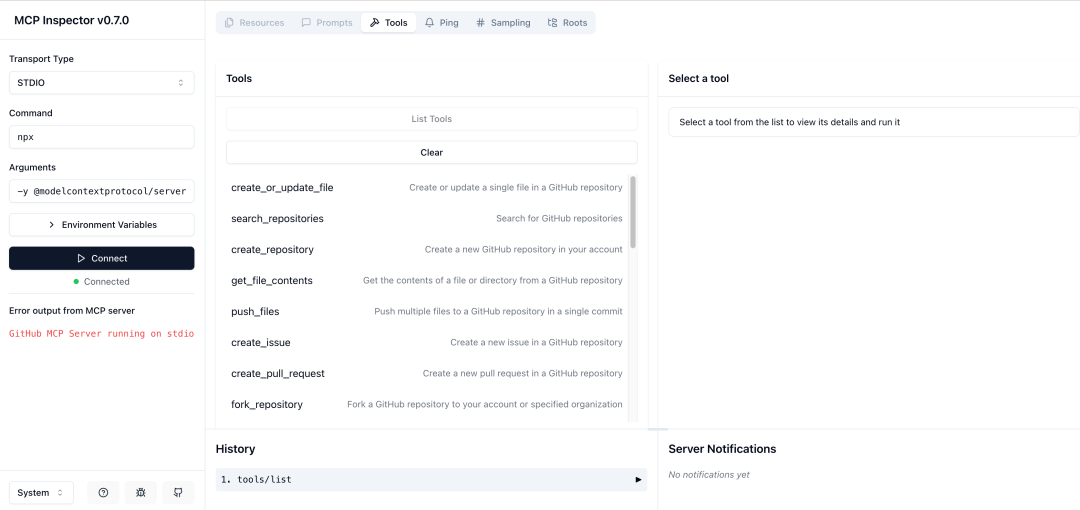Screen dimensions: 1080x510
Task: Click the bug debugging icon
Action: 141,493
